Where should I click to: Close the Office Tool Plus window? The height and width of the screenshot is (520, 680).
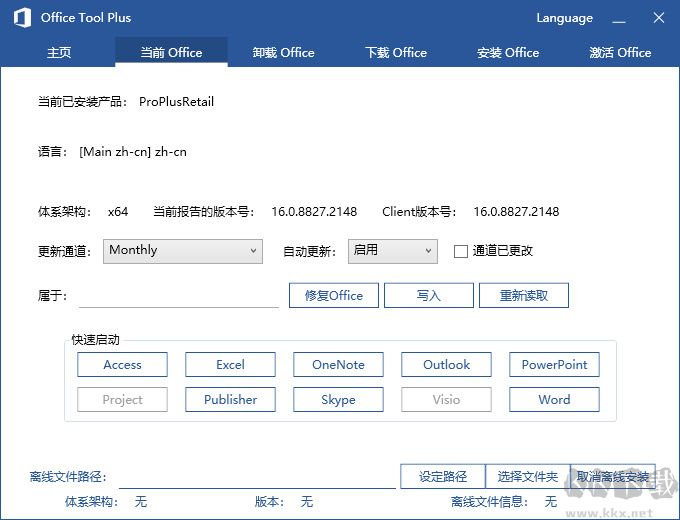(x=659, y=18)
